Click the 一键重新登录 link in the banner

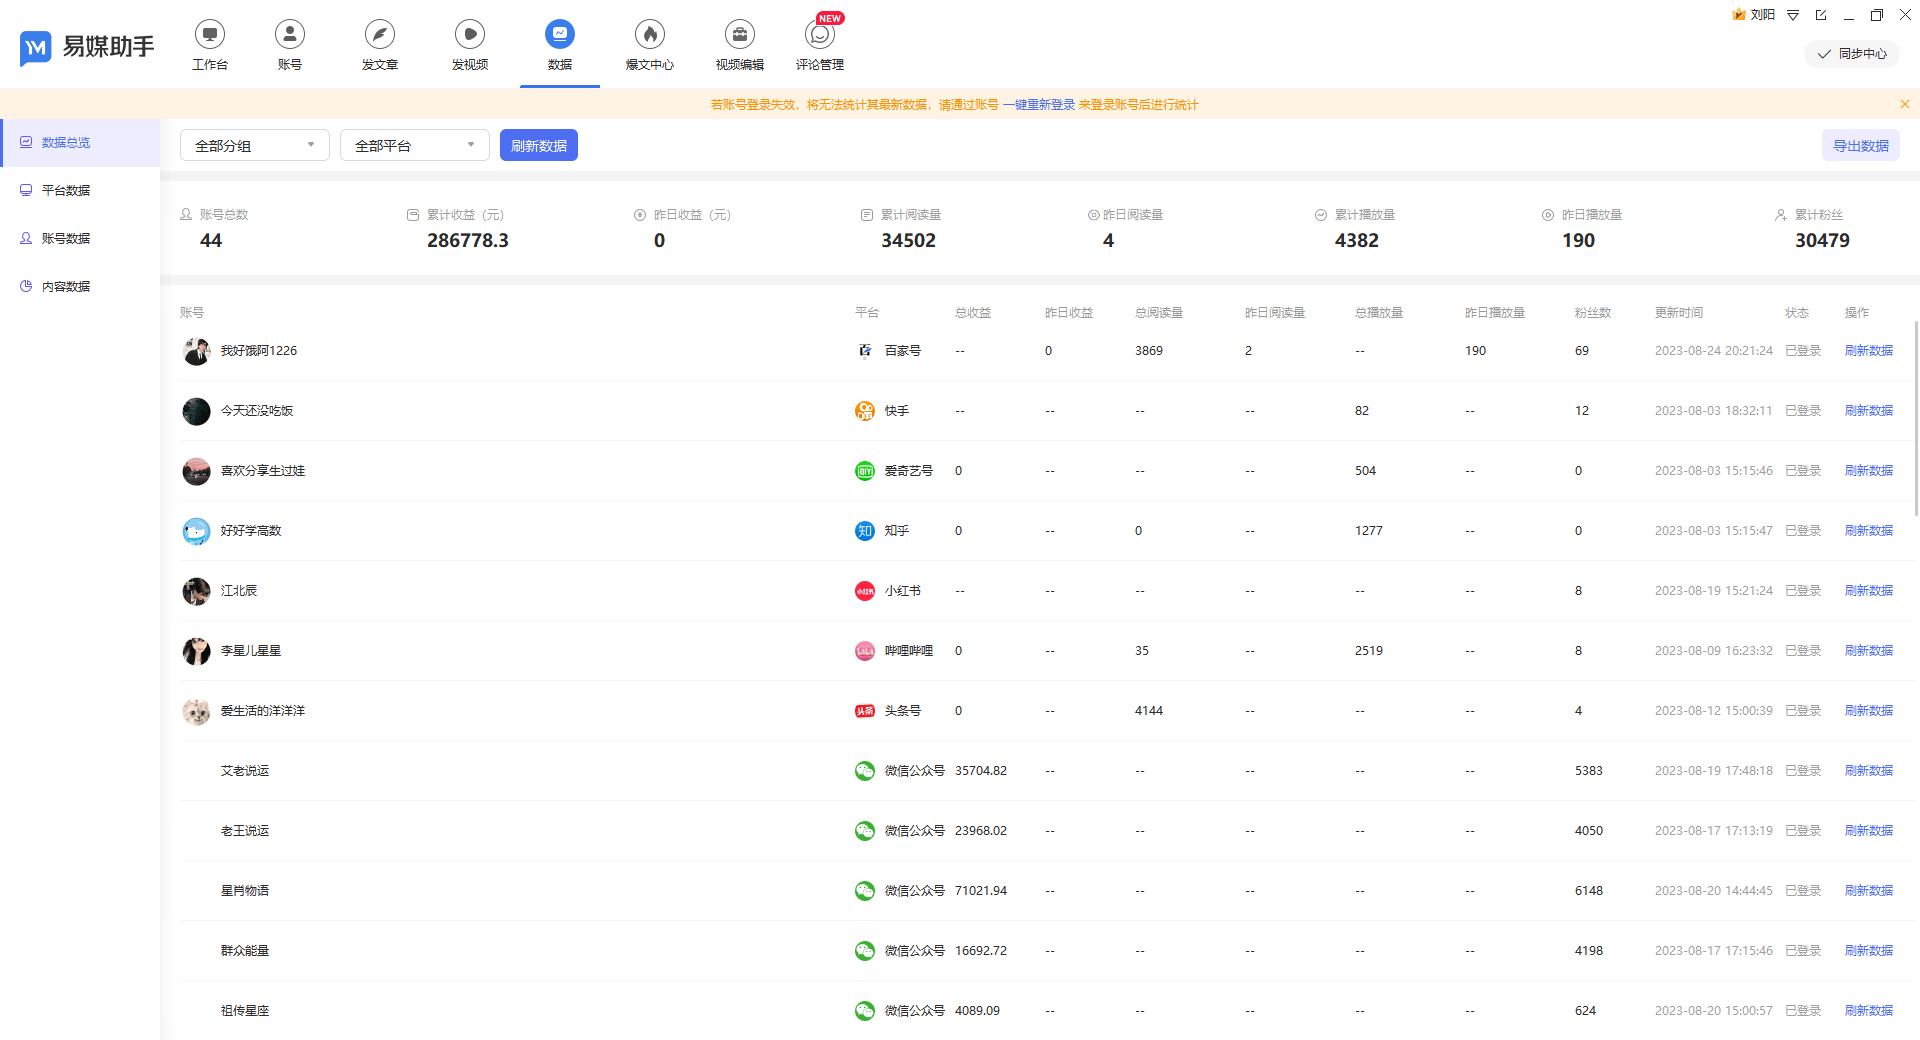(x=1038, y=104)
